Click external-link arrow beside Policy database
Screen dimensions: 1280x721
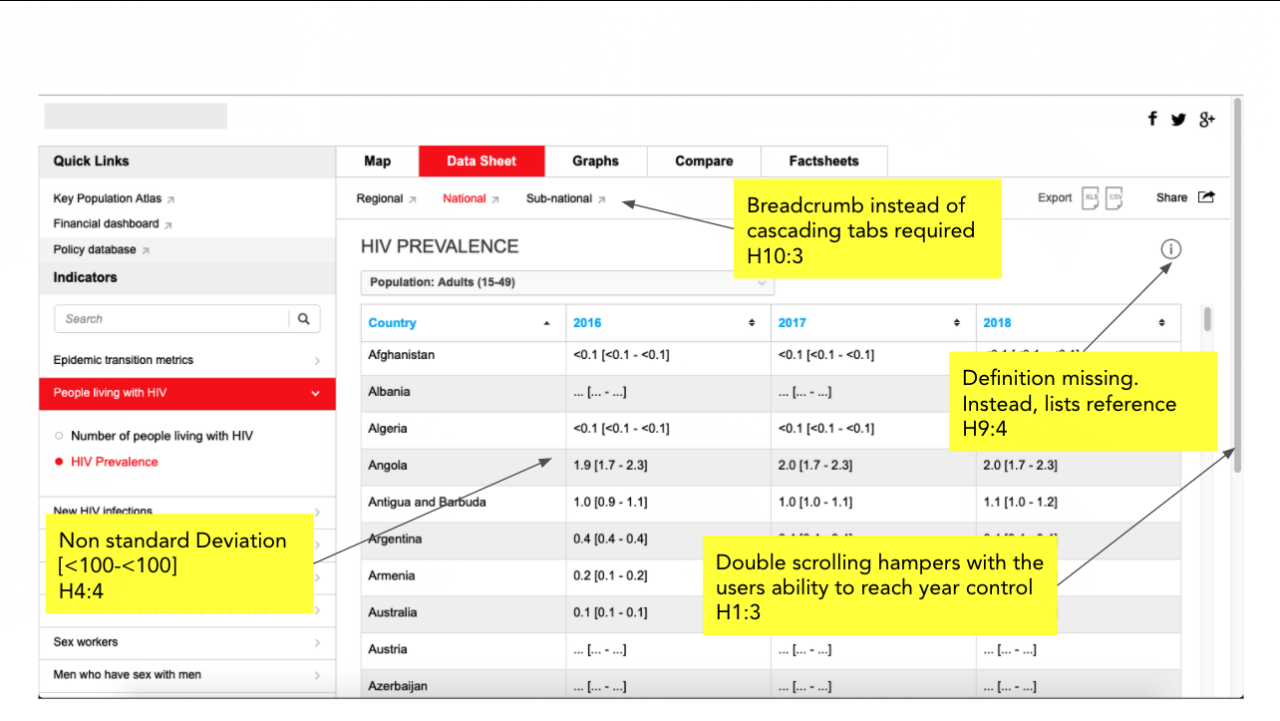pos(145,250)
